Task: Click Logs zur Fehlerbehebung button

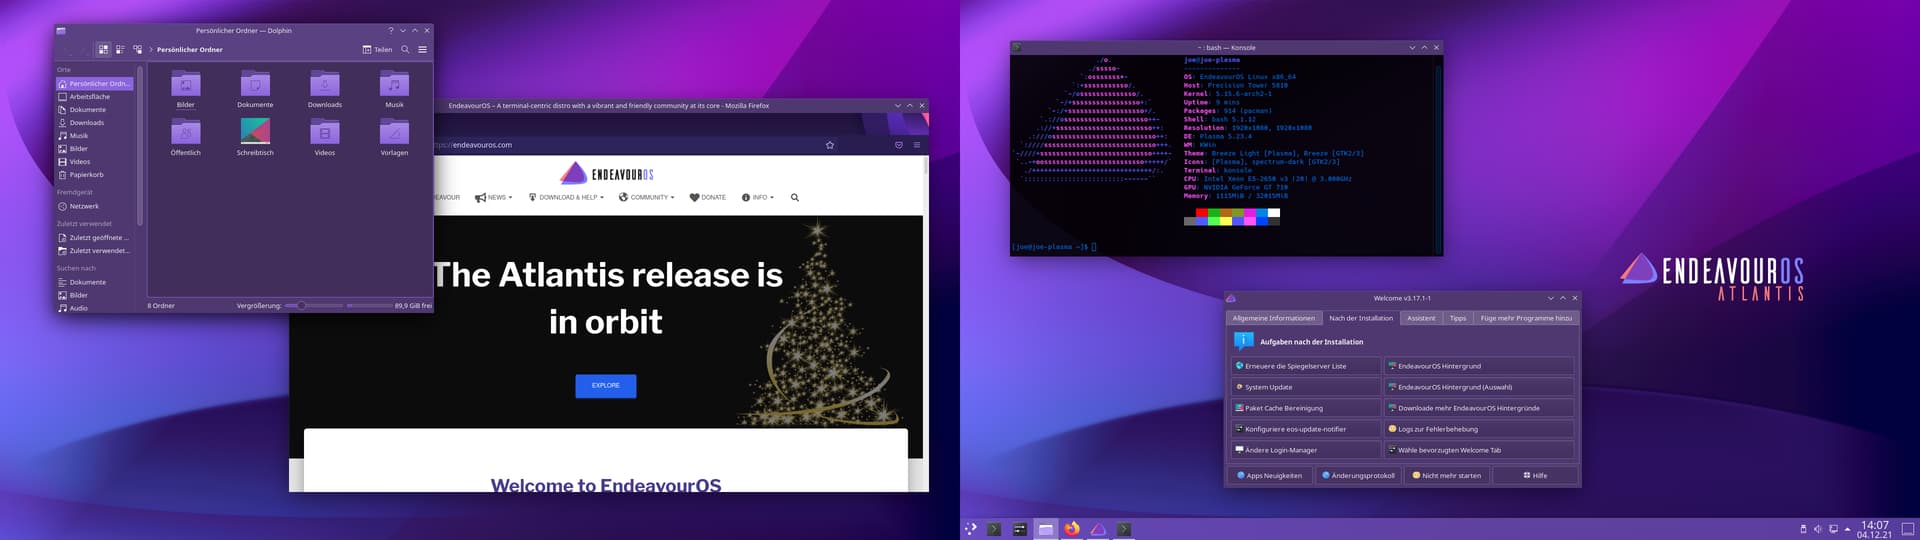Action: click(x=1479, y=429)
